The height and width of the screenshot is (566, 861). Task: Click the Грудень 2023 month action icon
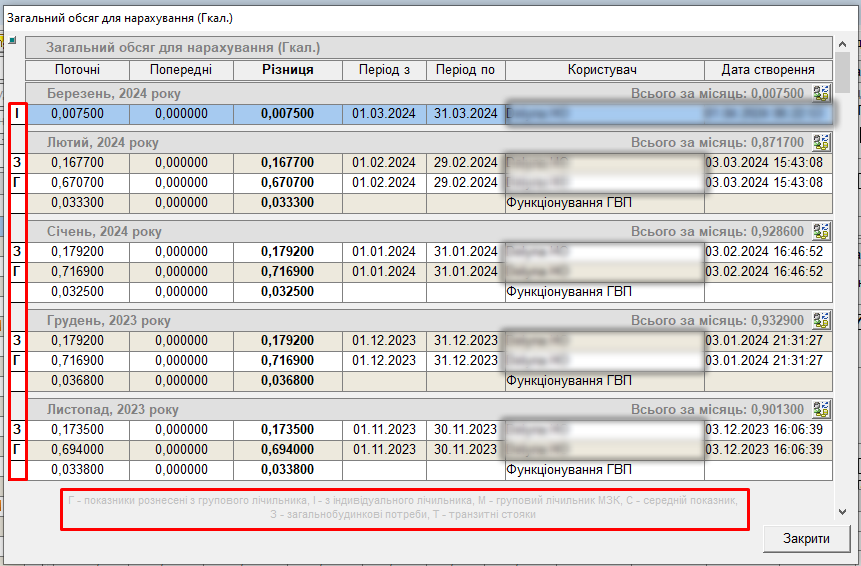(822, 320)
